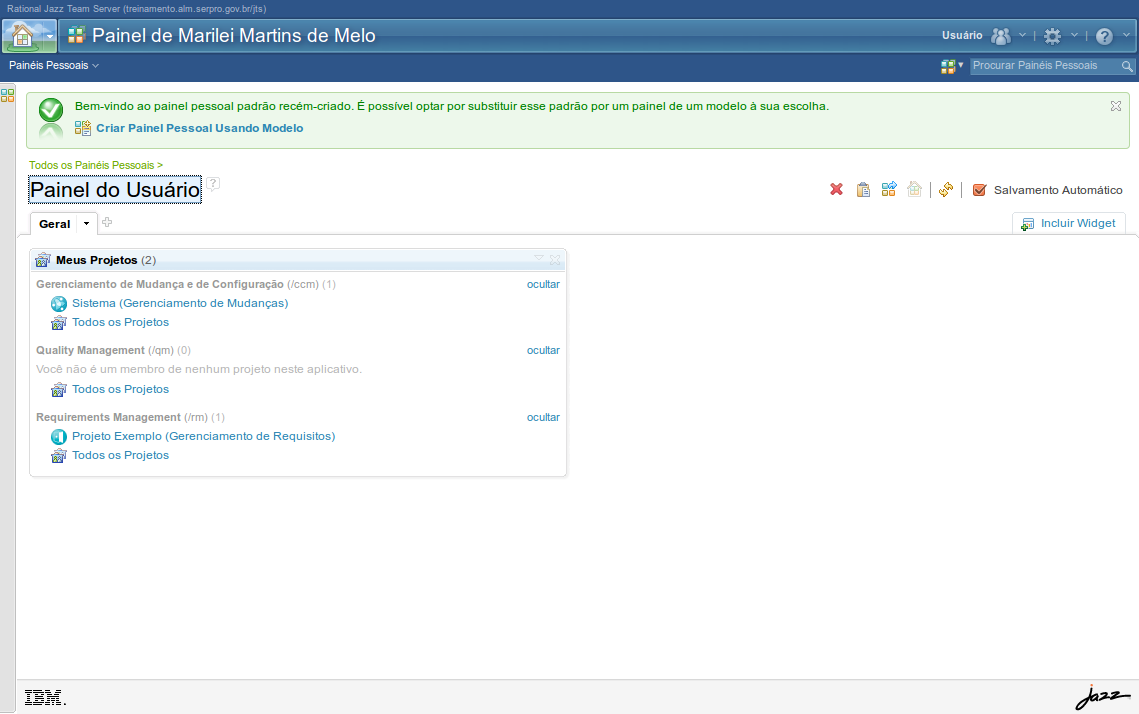The height and width of the screenshot is (714, 1139).
Task: Click the Meus Projetos widget title
Action: tap(97, 260)
